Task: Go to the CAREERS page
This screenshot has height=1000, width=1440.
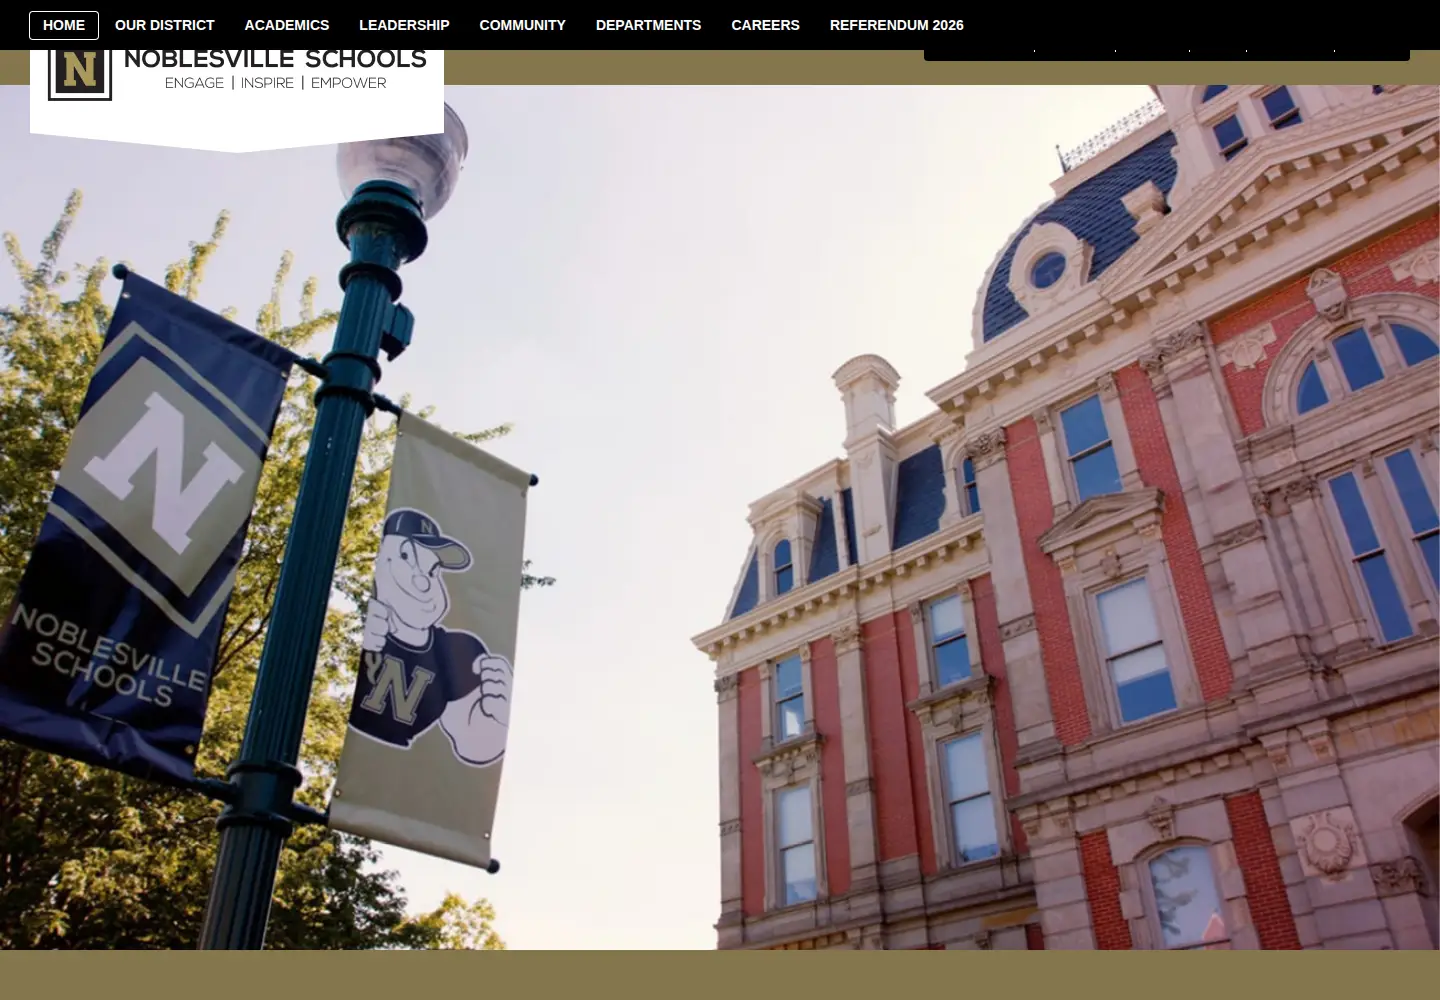Action: [765, 25]
